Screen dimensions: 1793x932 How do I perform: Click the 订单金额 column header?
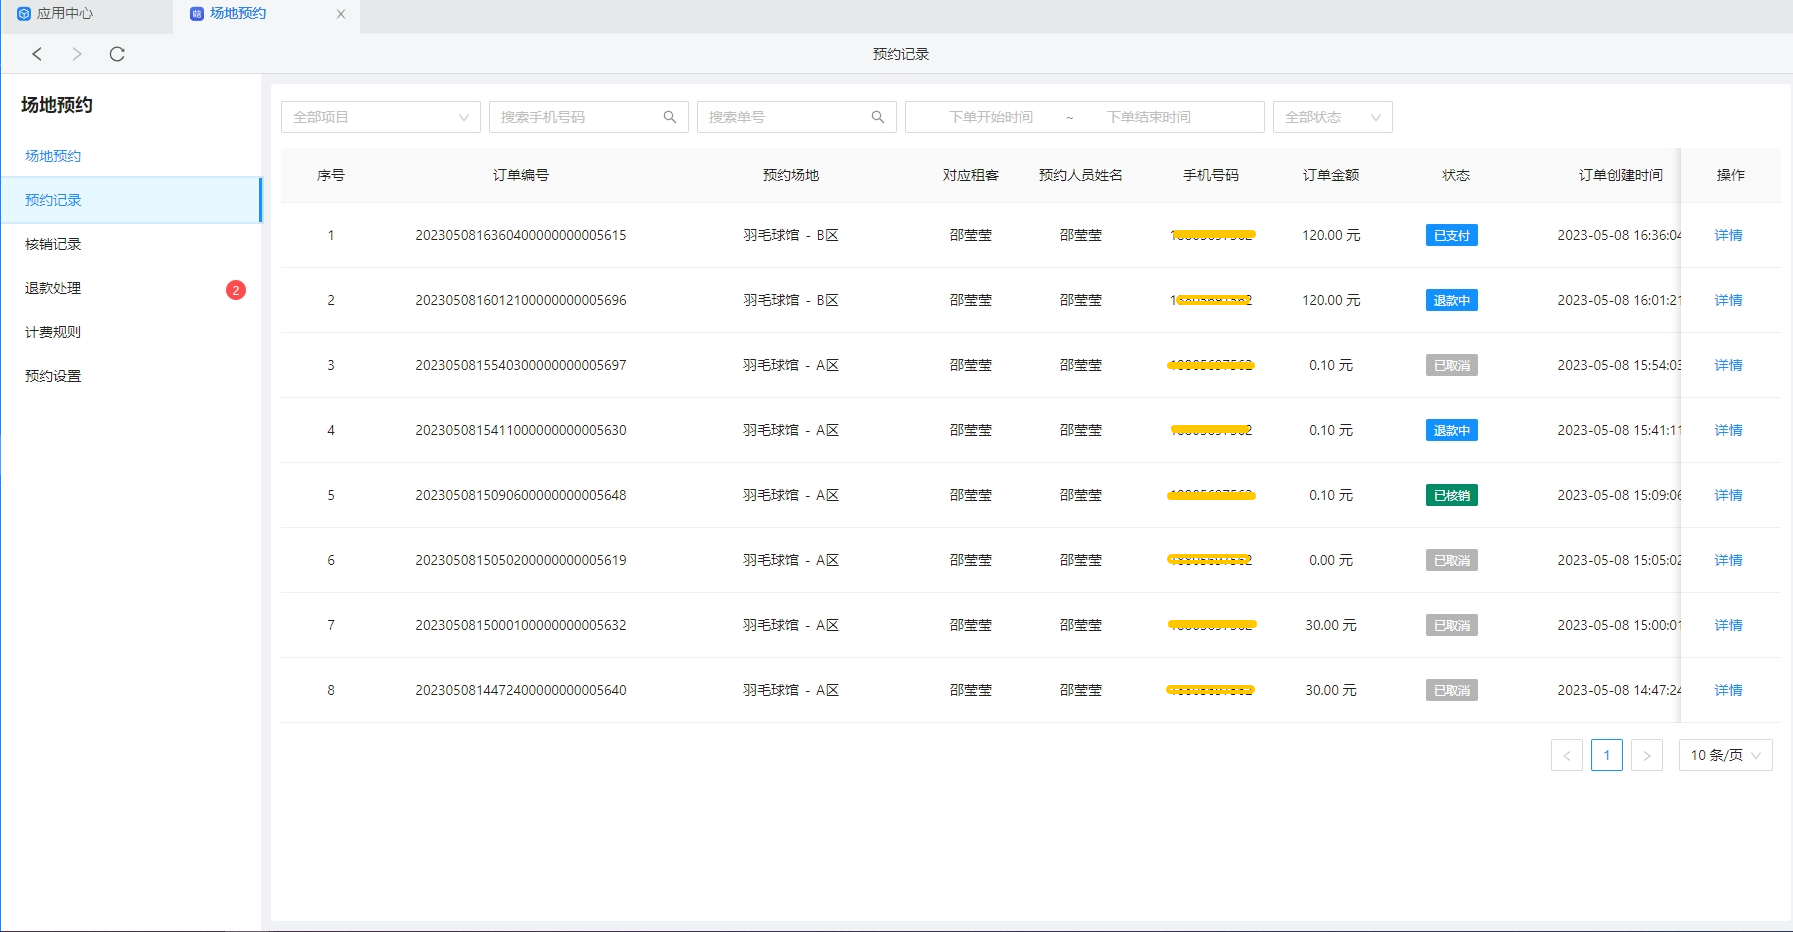1331,175
